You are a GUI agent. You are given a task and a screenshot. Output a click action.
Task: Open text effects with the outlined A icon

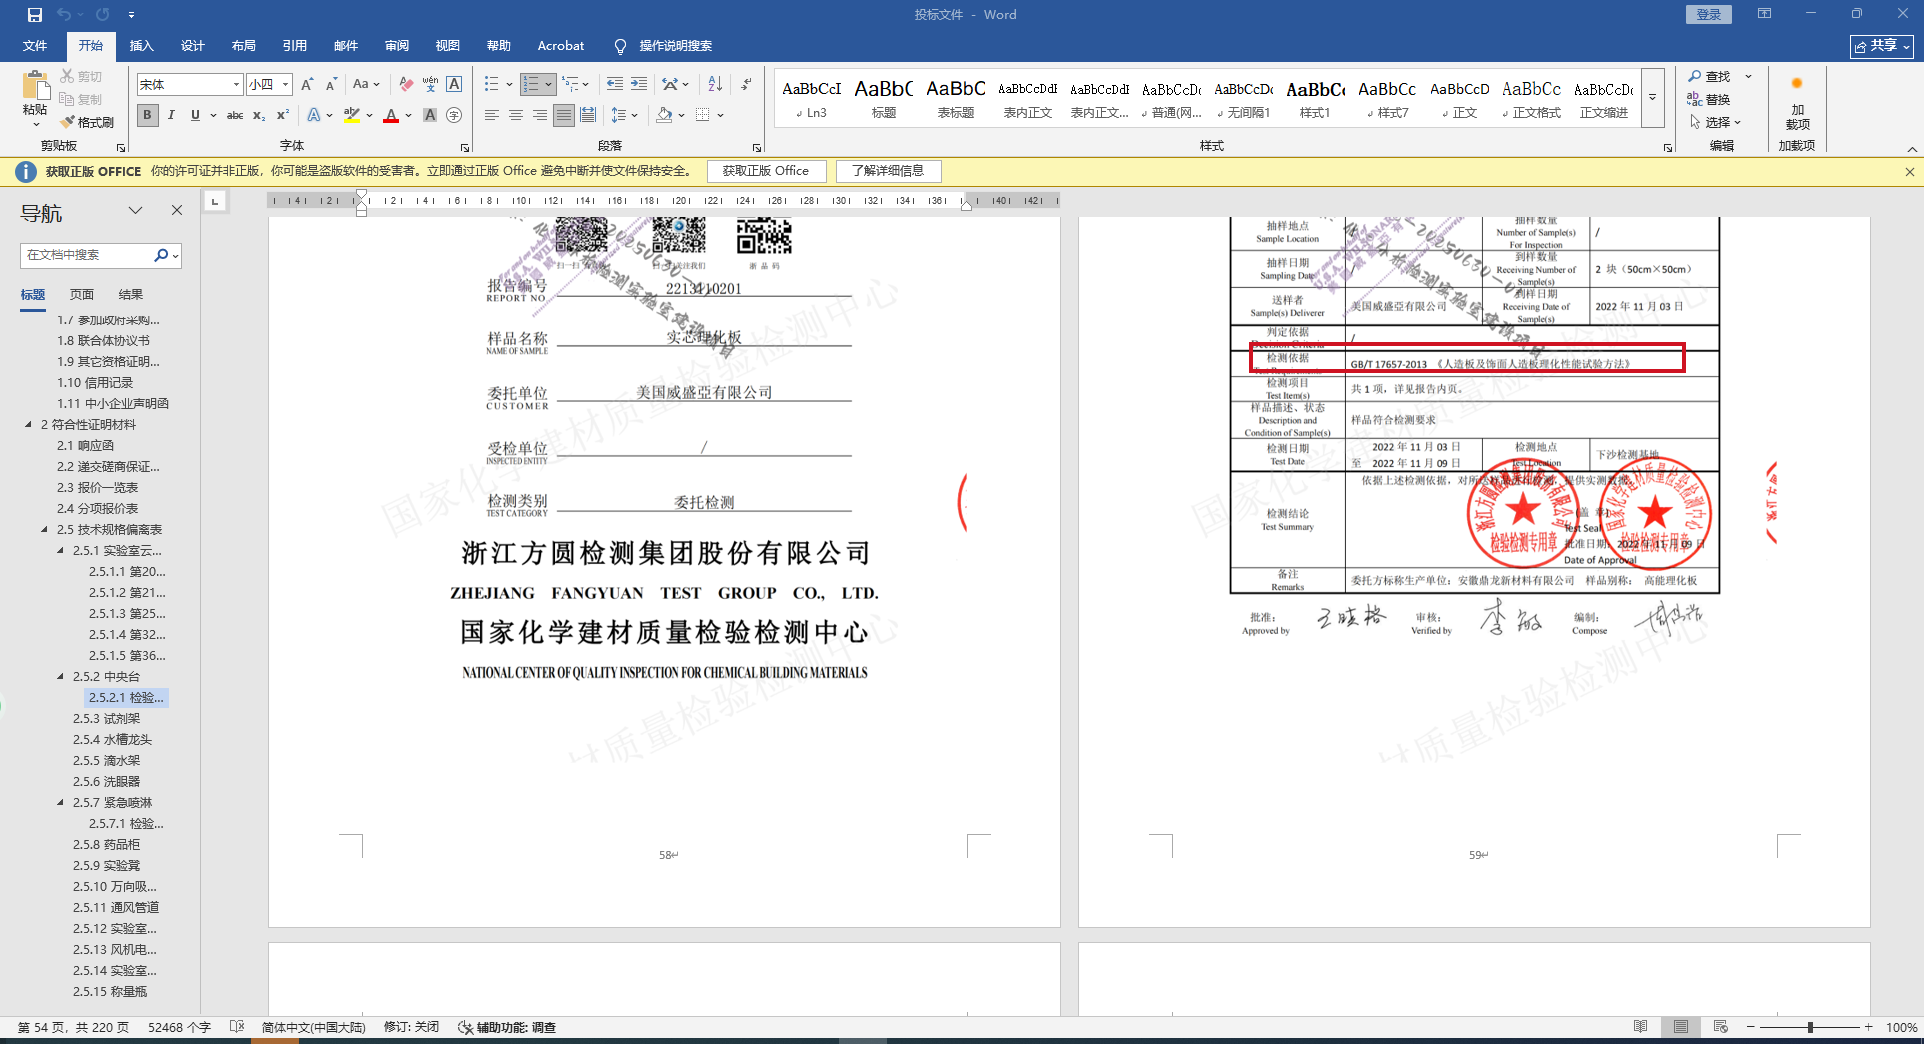pos(314,115)
